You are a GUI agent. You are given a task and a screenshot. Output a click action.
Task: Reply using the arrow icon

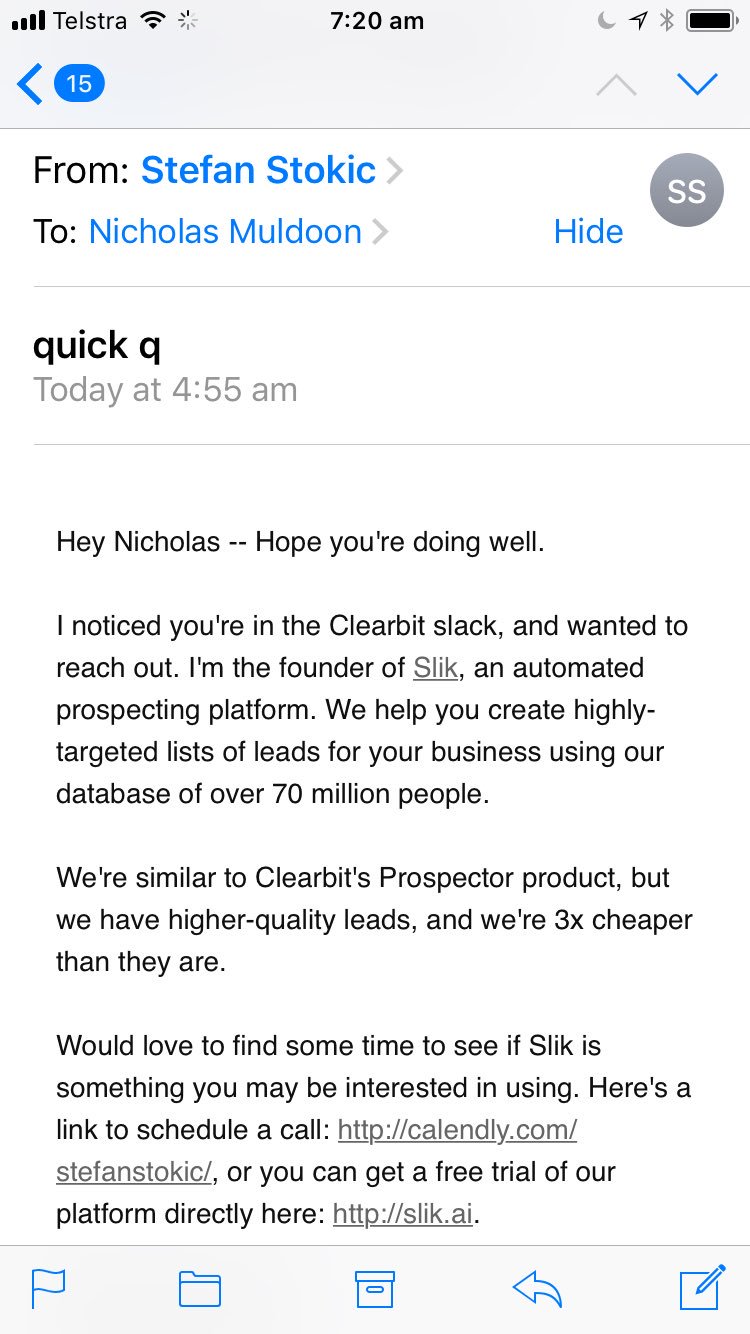point(537,1288)
